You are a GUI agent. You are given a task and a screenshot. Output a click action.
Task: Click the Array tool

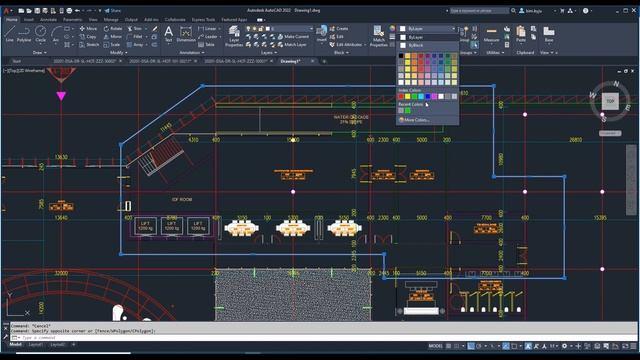135,44
